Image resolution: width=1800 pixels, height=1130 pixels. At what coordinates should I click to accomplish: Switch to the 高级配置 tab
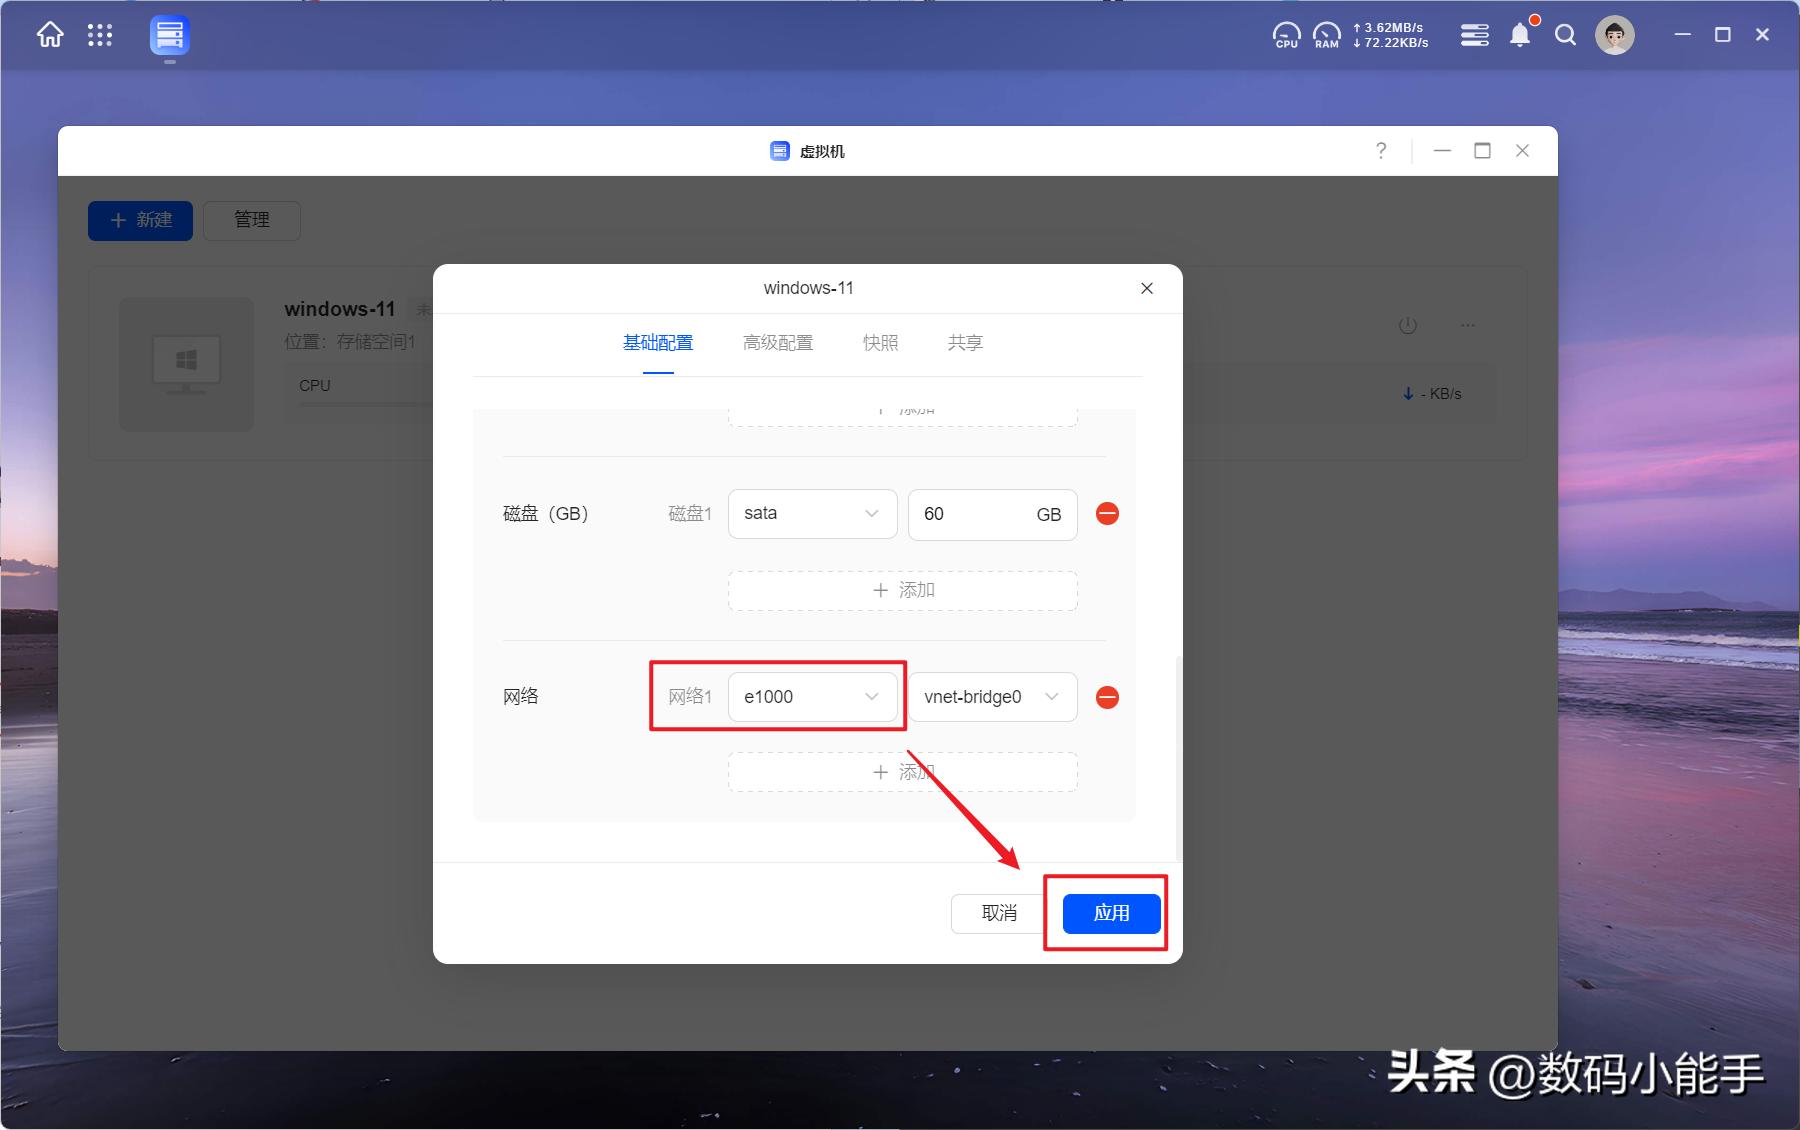pyautogui.click(x=778, y=343)
